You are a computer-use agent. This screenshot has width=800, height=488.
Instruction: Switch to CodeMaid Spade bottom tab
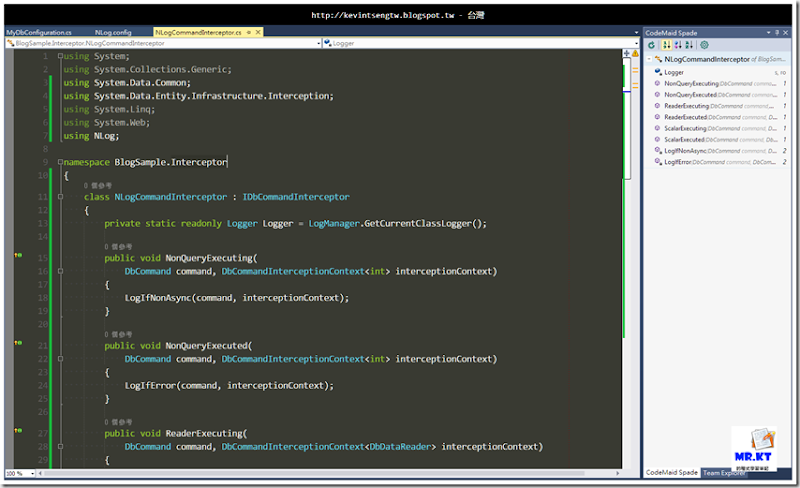click(671, 473)
